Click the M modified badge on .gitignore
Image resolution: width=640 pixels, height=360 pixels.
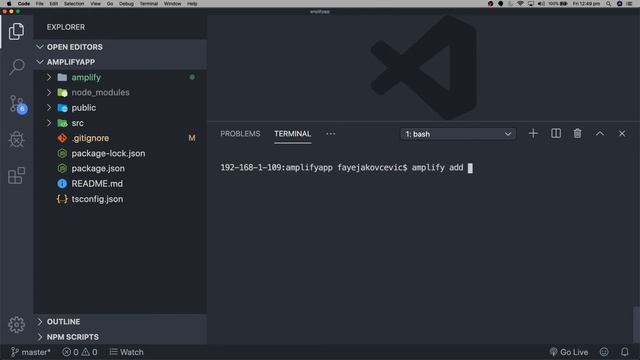[192, 138]
